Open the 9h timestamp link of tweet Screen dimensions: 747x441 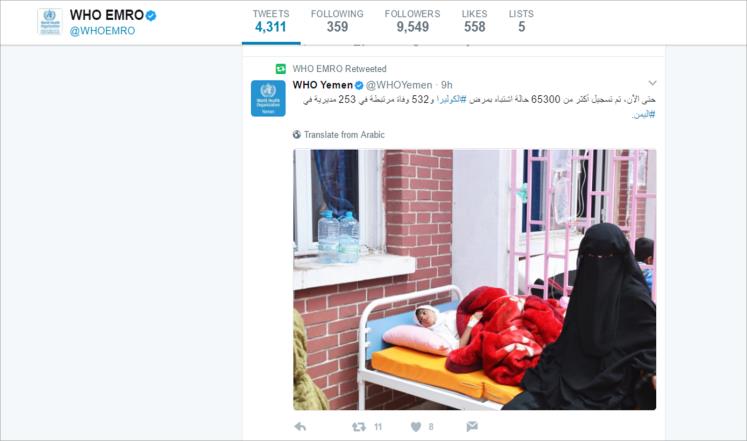click(446, 85)
